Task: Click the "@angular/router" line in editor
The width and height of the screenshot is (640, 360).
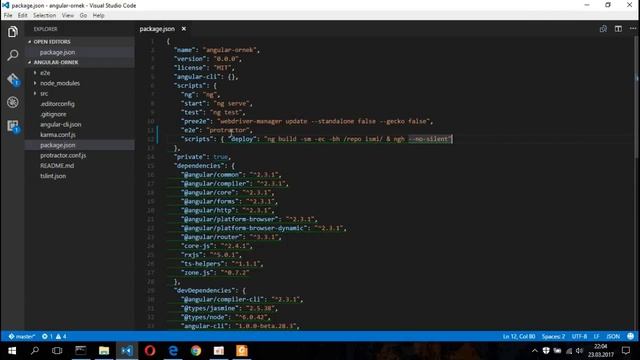Action: click(x=231, y=237)
